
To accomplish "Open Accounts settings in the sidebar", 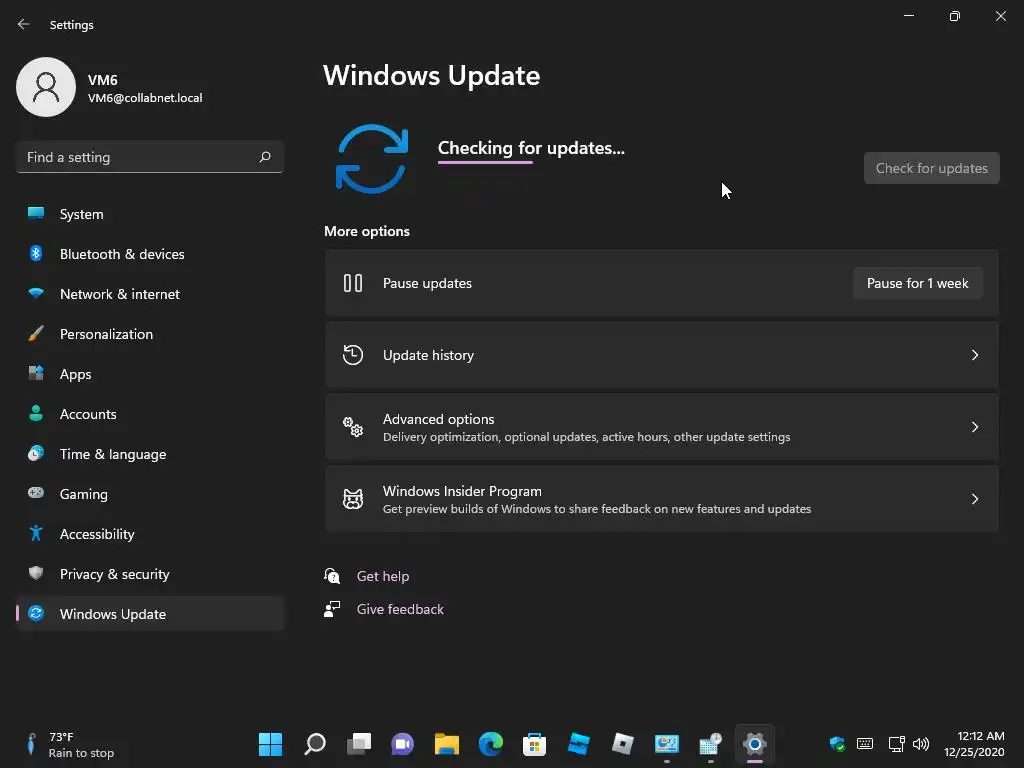I will (150, 414).
